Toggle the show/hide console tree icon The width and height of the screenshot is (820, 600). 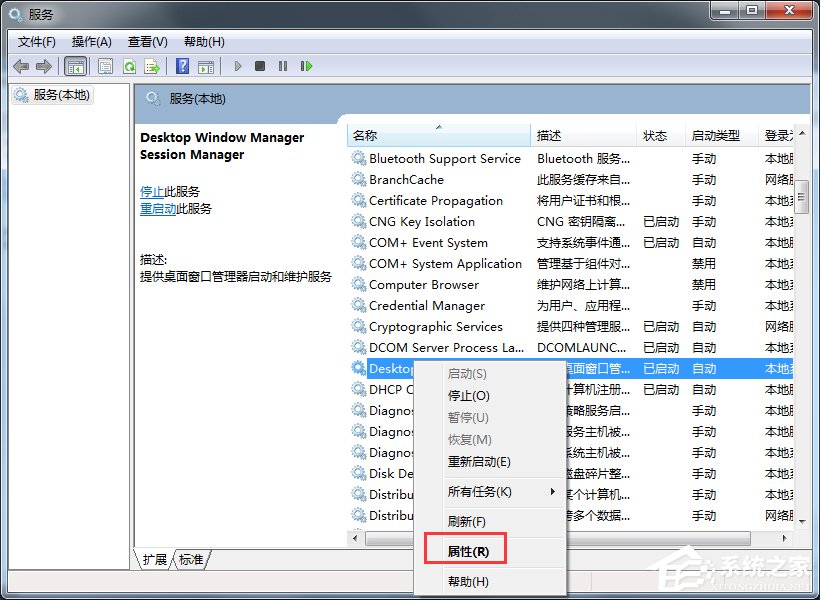point(74,66)
